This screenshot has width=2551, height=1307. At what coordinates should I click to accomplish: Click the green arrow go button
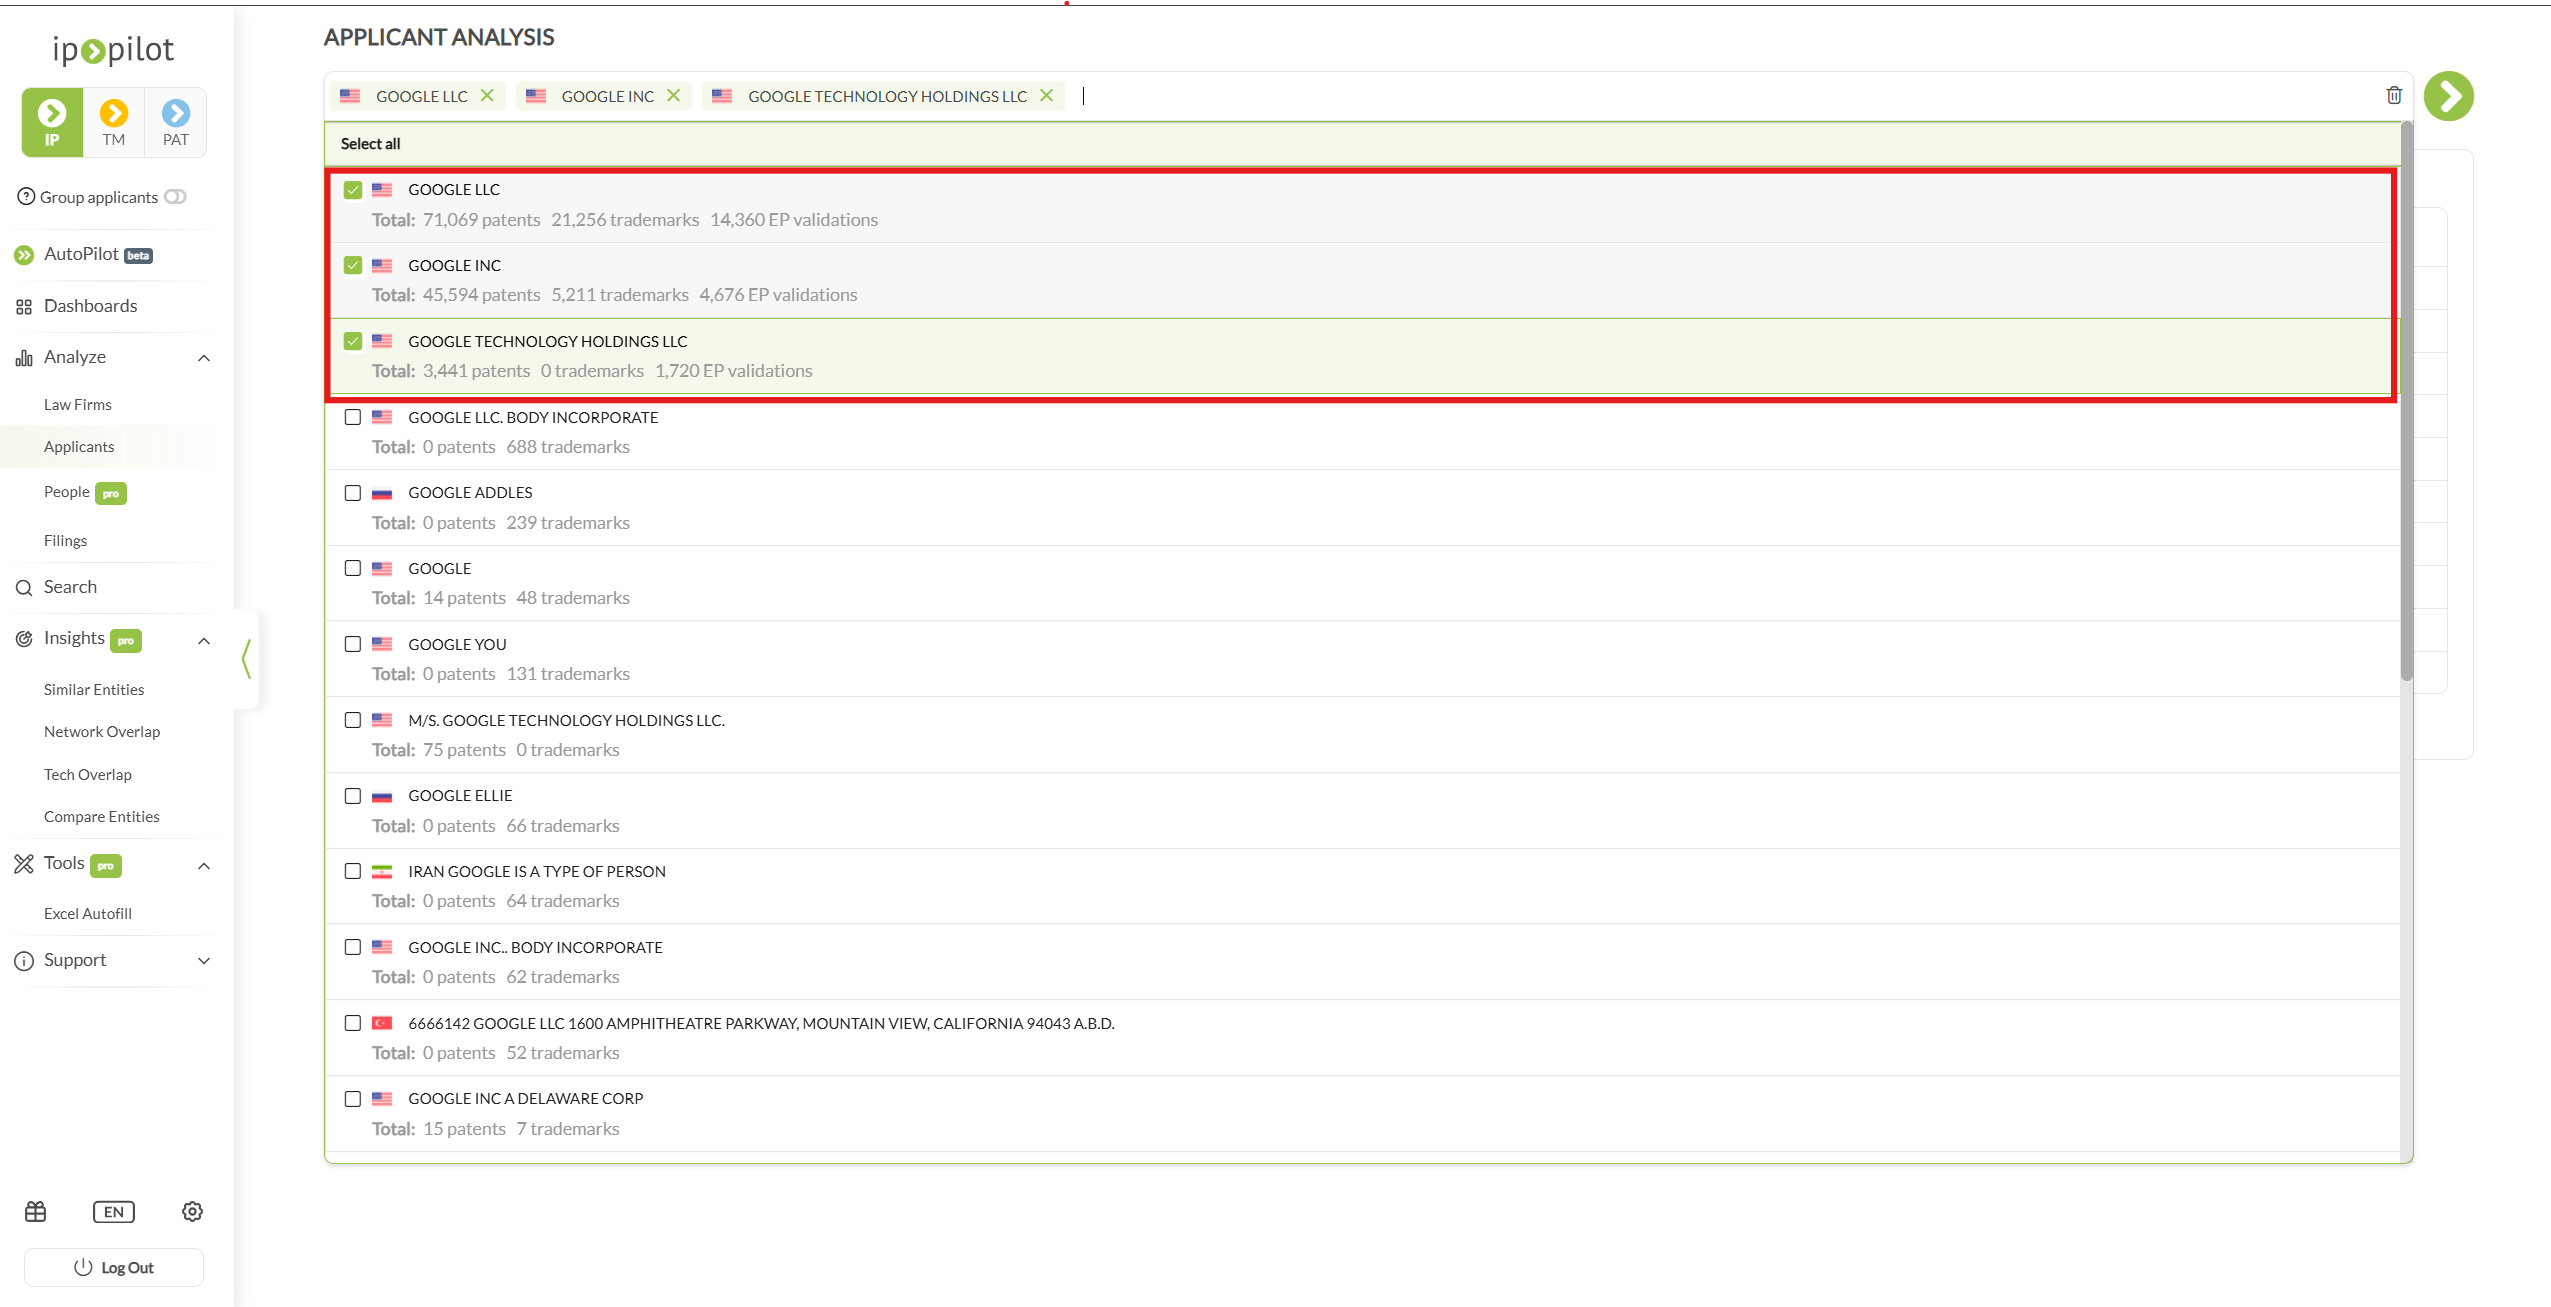click(2448, 96)
